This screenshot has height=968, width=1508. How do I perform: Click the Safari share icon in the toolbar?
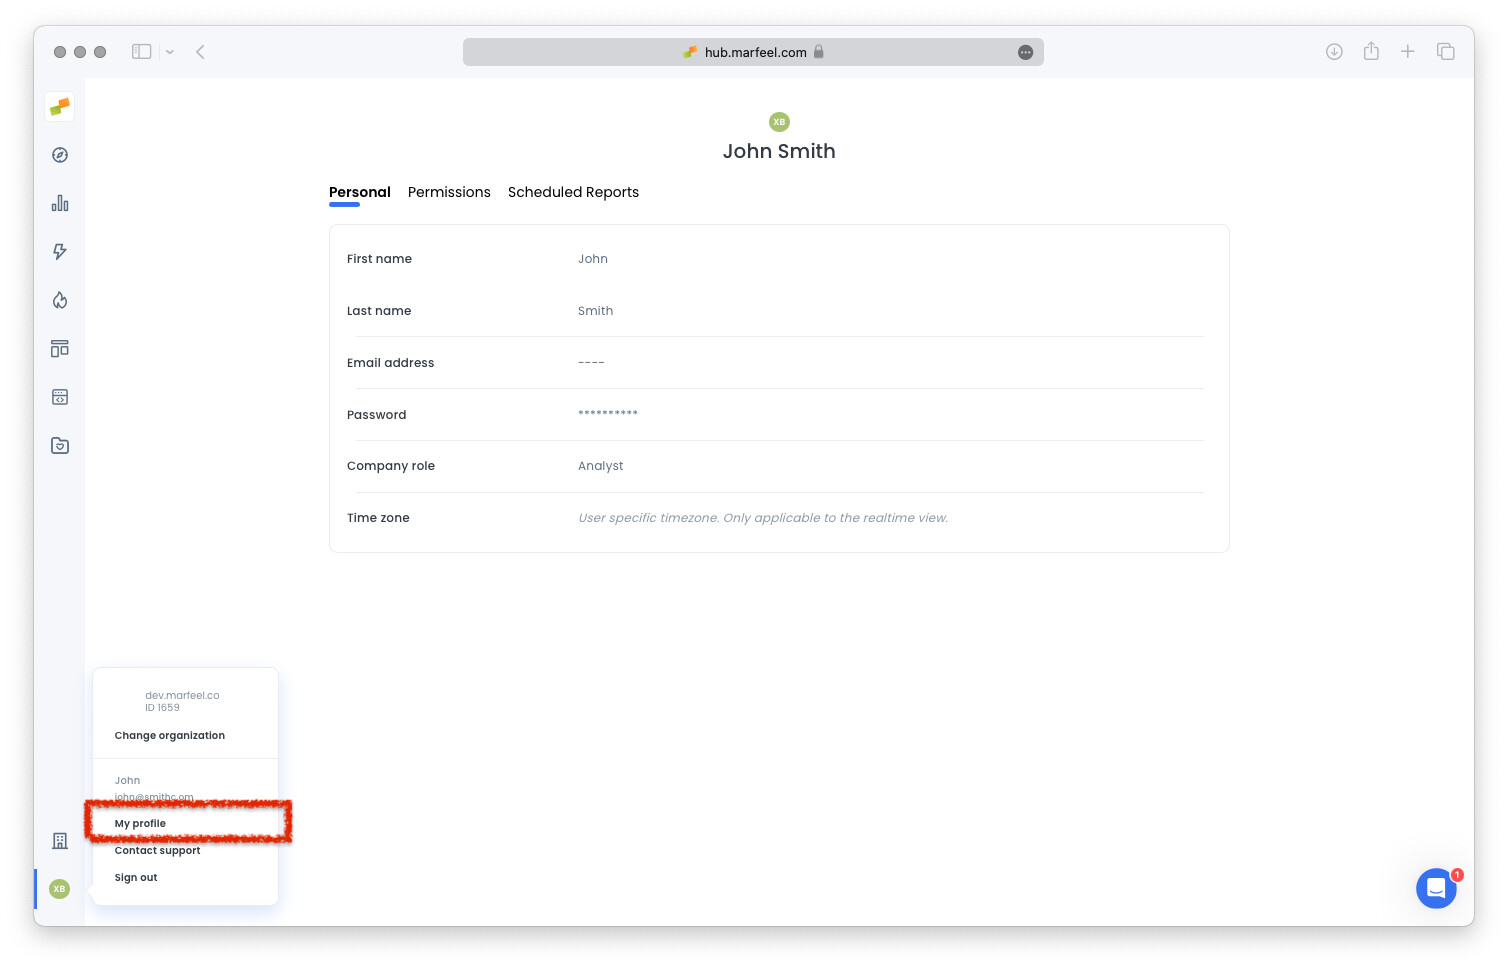[1371, 51]
